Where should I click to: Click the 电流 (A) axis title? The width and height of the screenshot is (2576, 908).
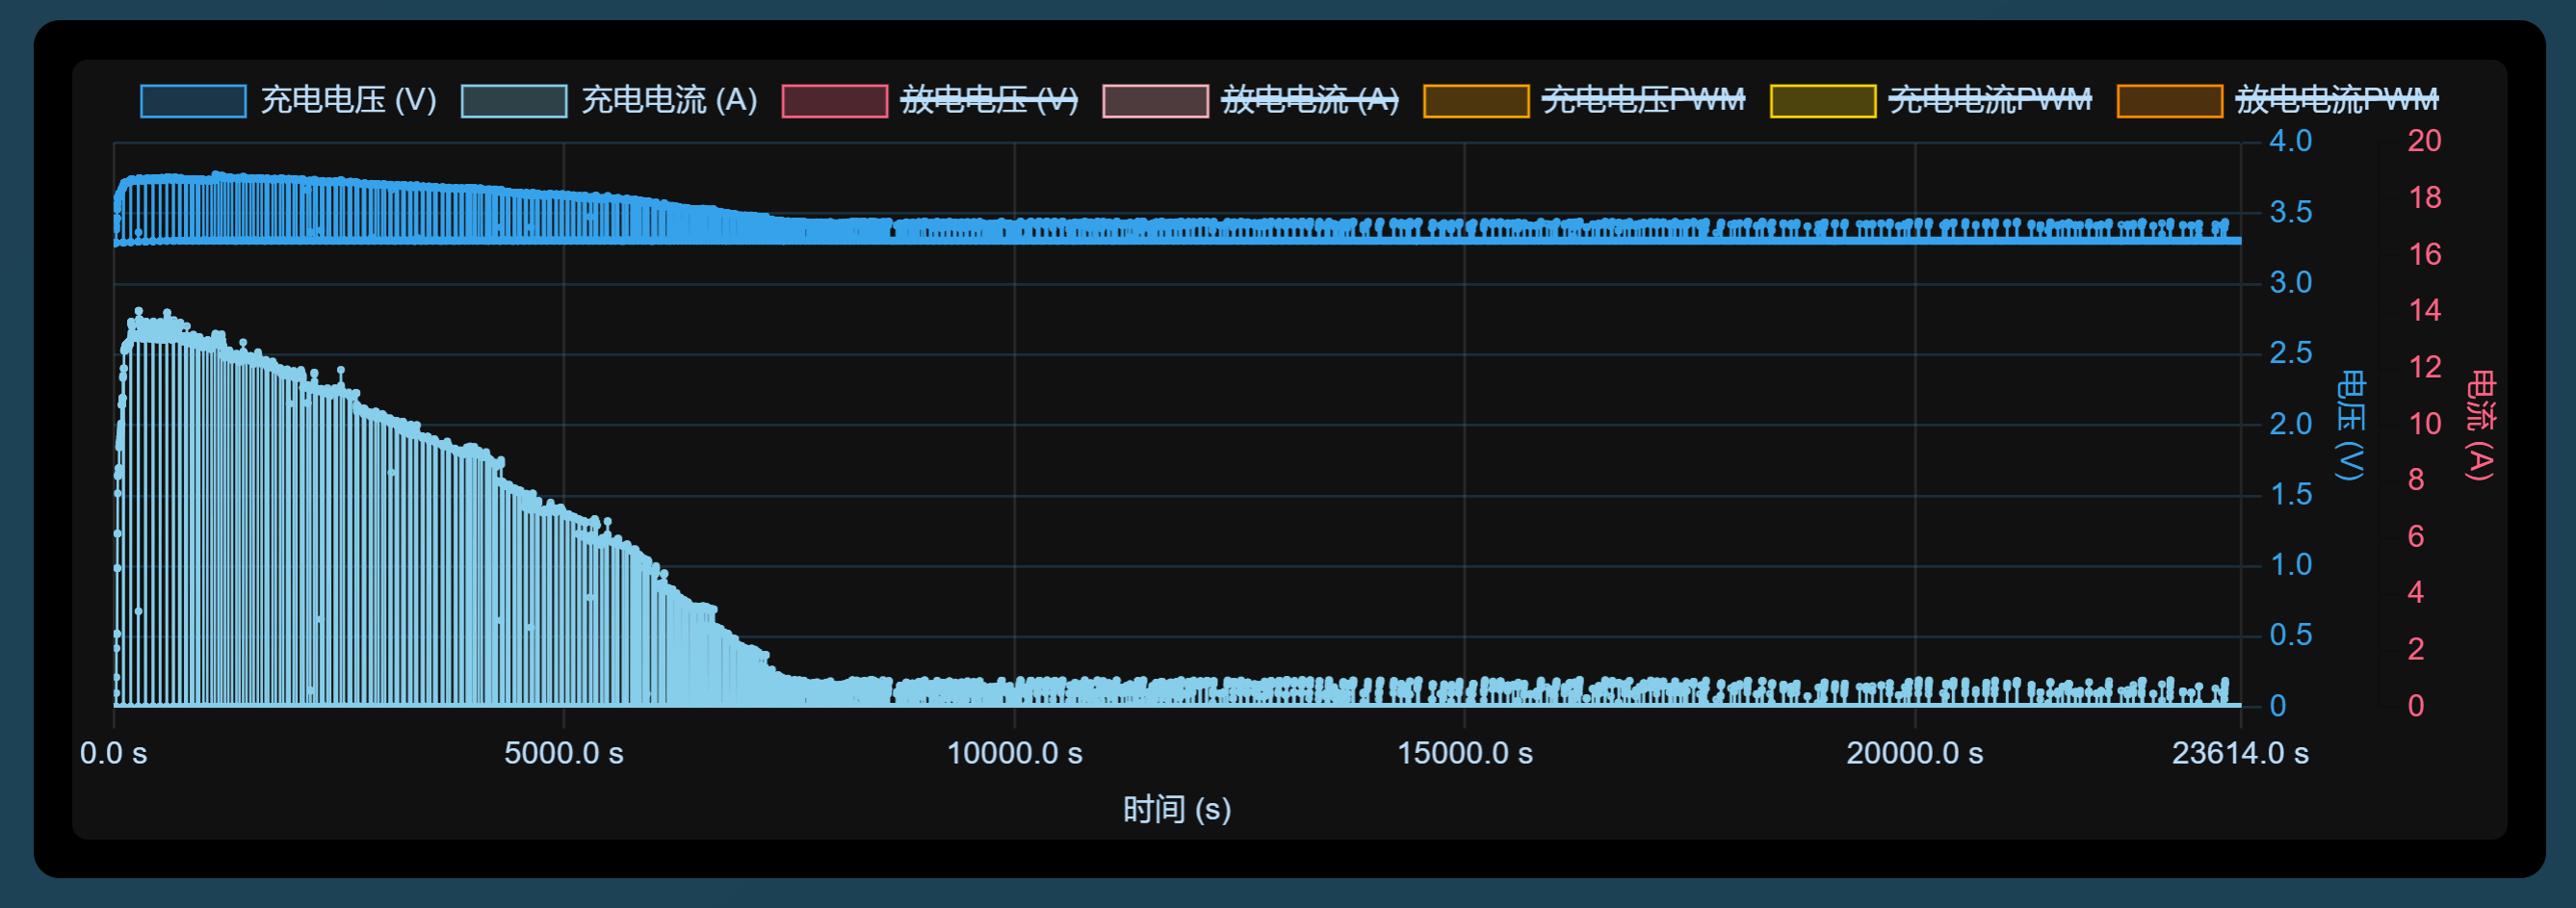[2480, 425]
